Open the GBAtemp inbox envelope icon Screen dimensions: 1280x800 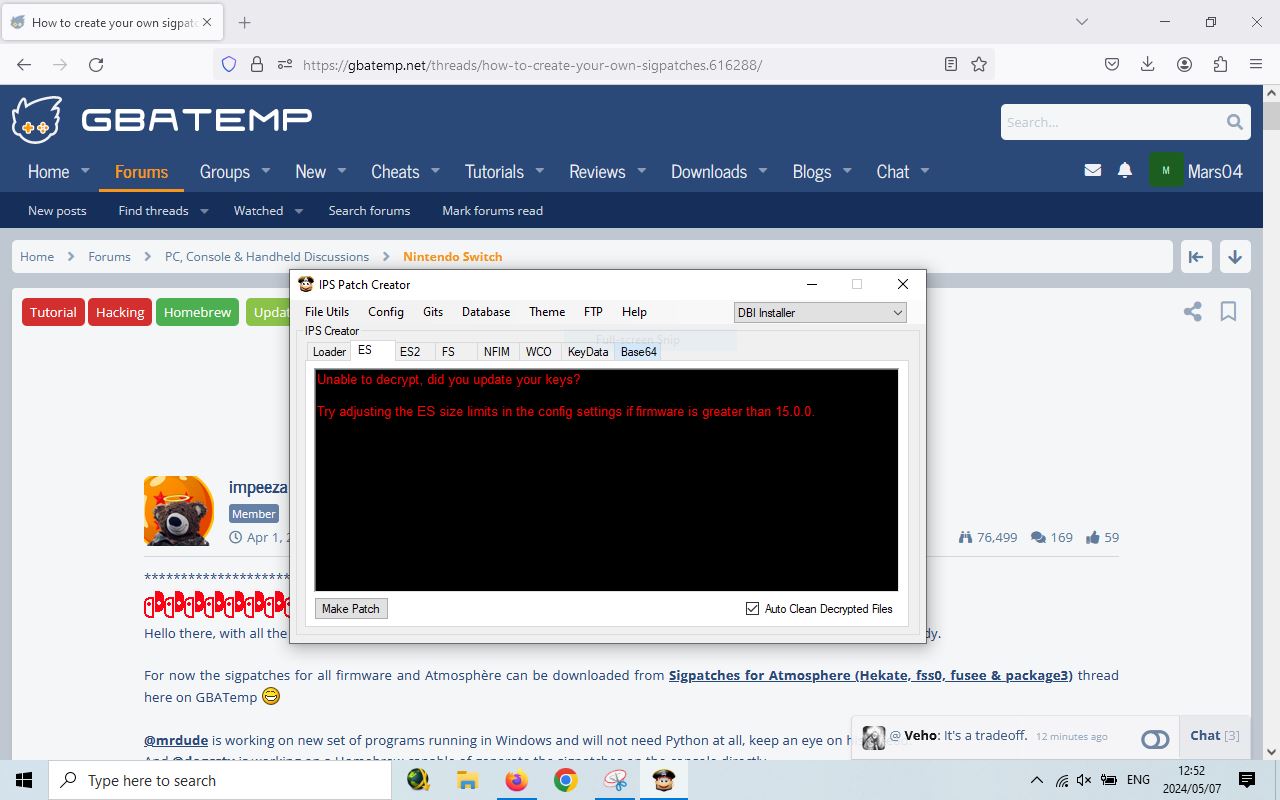1093,171
